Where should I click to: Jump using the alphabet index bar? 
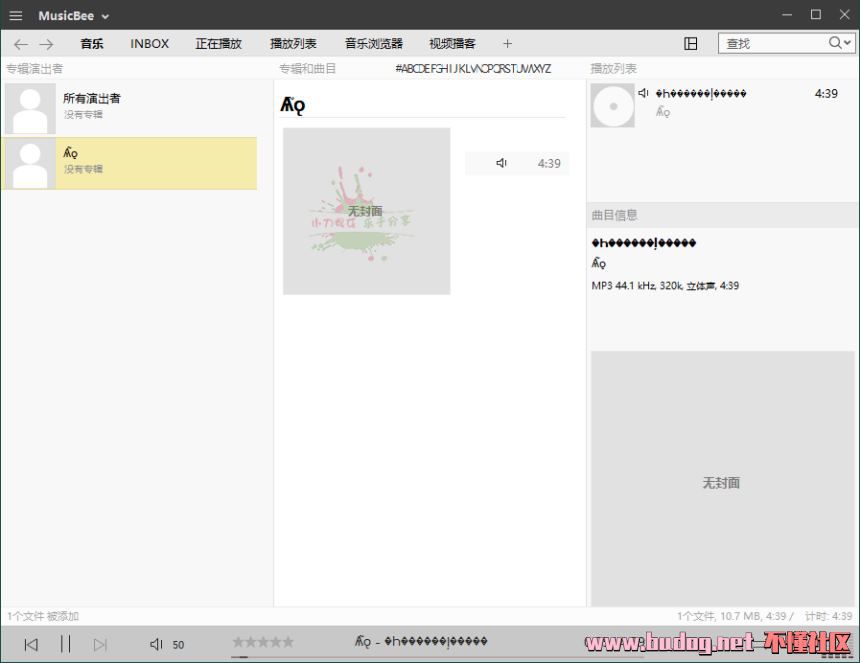tap(473, 69)
